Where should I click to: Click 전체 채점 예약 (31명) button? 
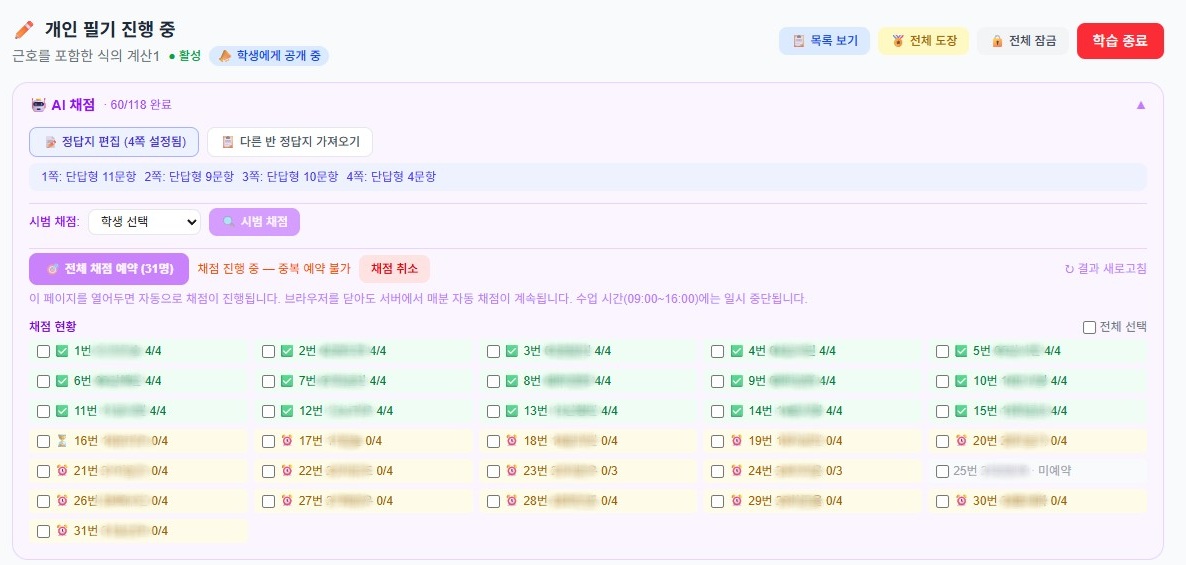click(x=109, y=269)
